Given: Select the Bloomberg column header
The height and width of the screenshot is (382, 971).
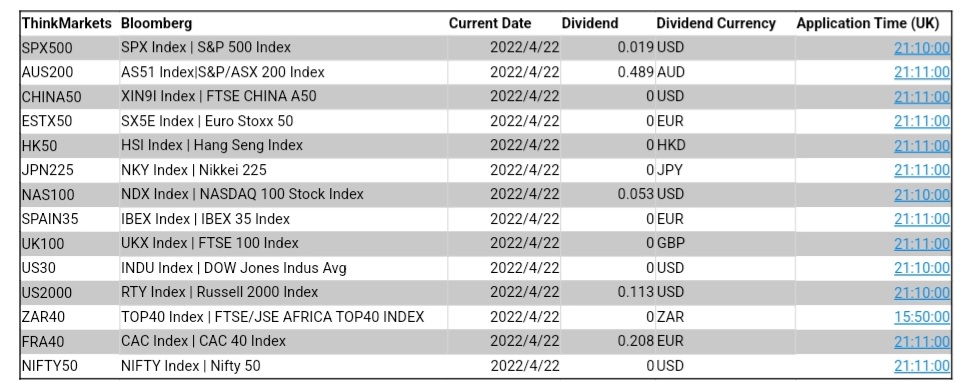Looking at the screenshot, I should (x=157, y=24).
